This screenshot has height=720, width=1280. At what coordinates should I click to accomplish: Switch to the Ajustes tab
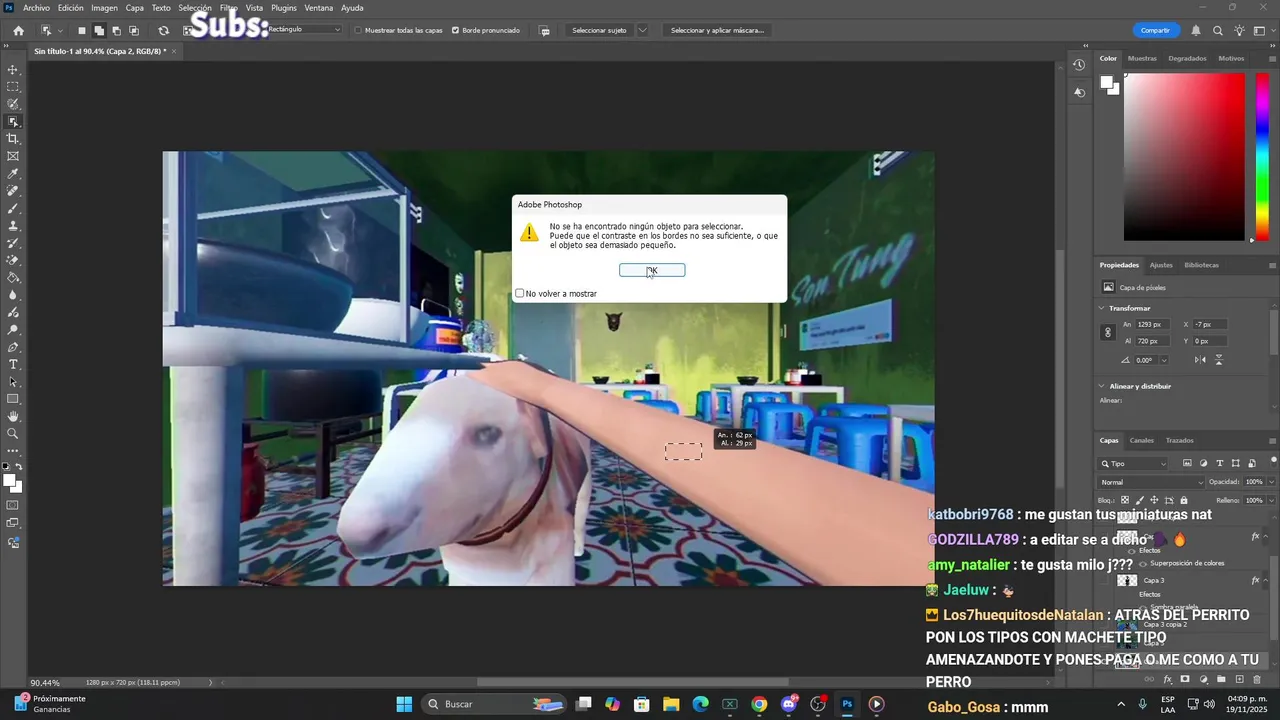pyautogui.click(x=1161, y=265)
